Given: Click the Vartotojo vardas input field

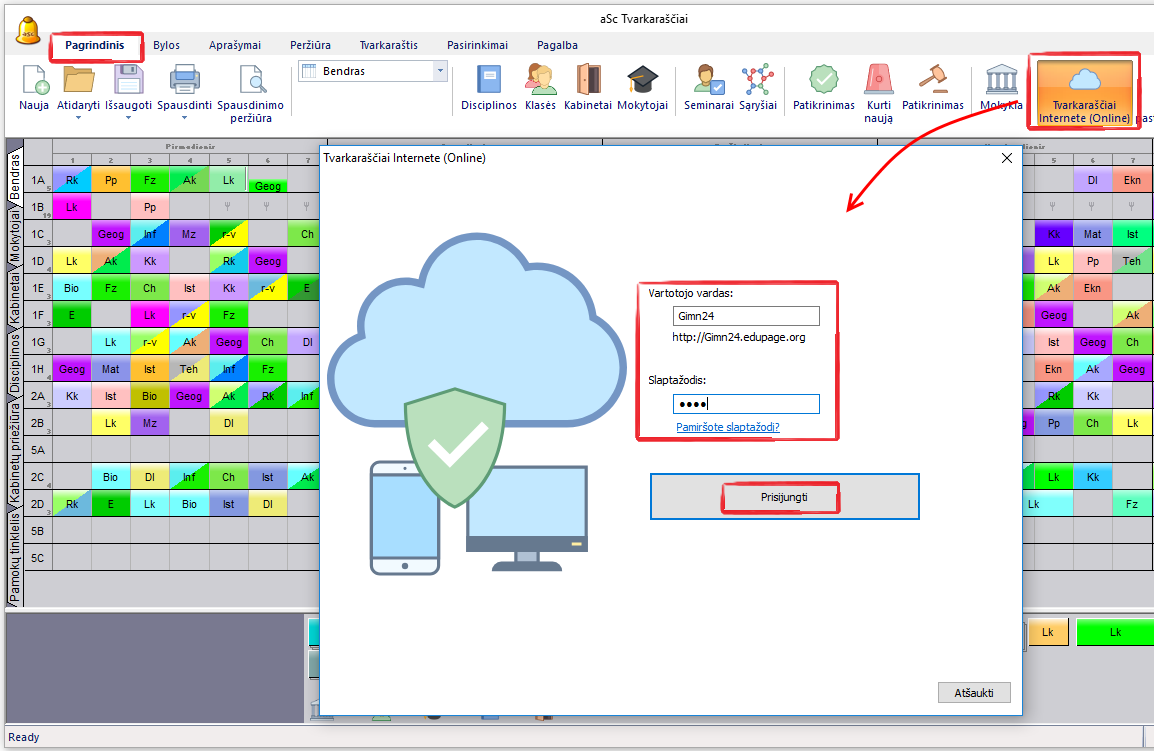Looking at the screenshot, I should pyautogui.click(x=746, y=316).
